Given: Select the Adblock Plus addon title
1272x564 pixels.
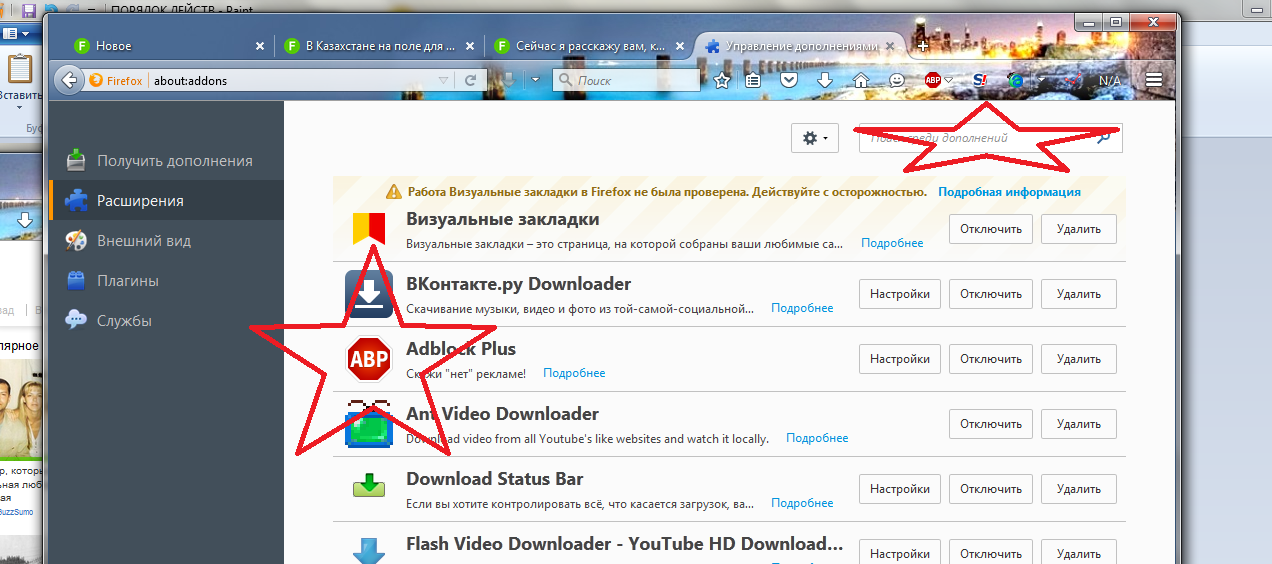Looking at the screenshot, I should click(x=461, y=349).
